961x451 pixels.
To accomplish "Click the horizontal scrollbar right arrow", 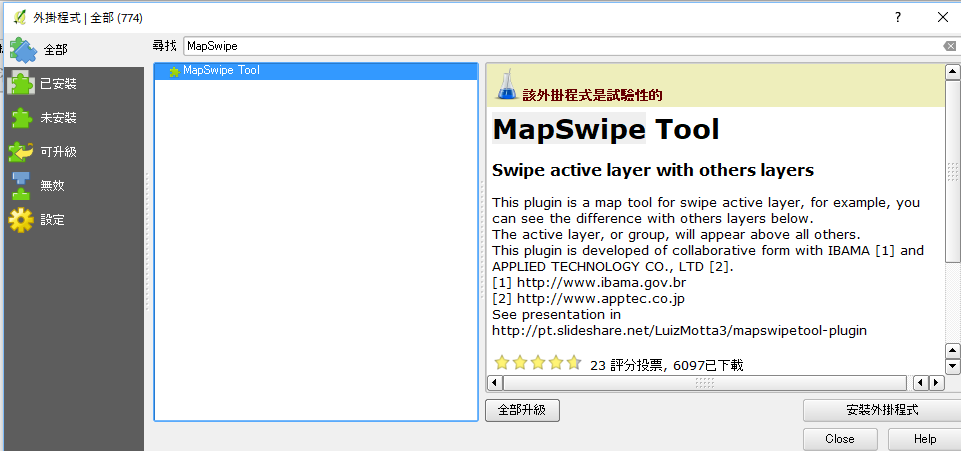I will click(x=936, y=383).
